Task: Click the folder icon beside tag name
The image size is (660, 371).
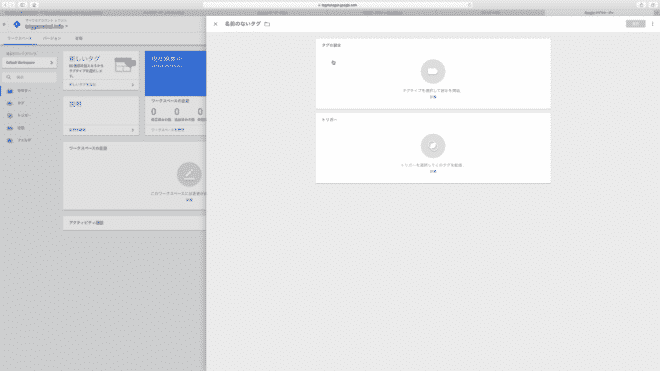Action: (267, 24)
